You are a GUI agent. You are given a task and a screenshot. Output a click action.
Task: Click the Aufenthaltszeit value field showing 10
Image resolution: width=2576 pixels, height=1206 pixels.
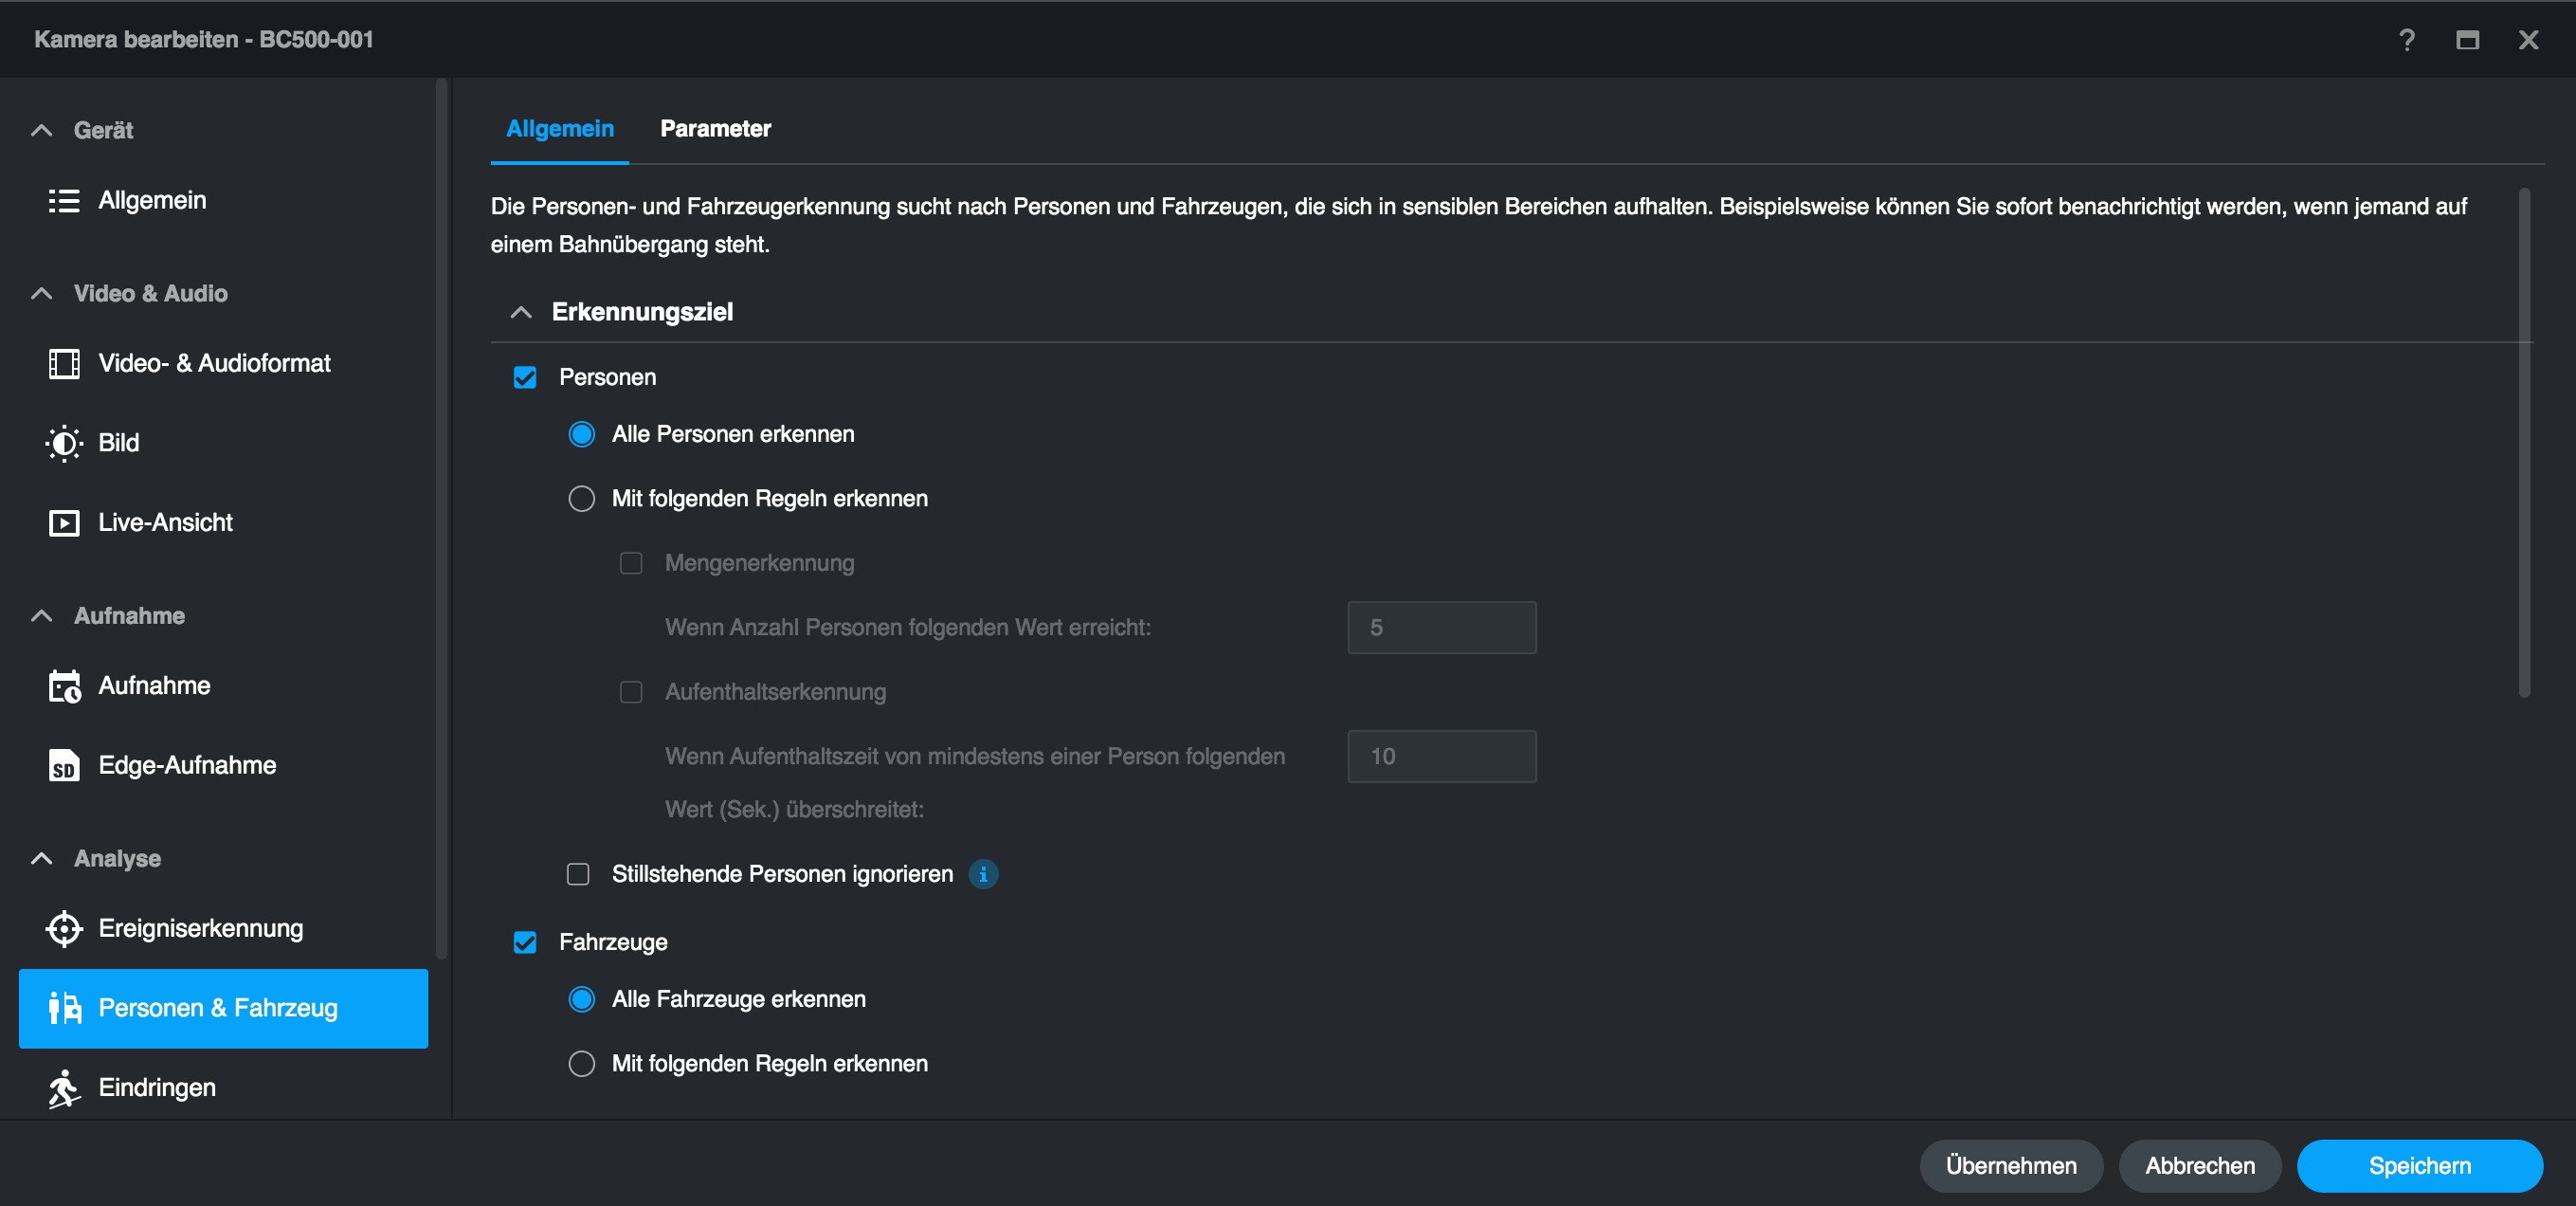(1441, 757)
